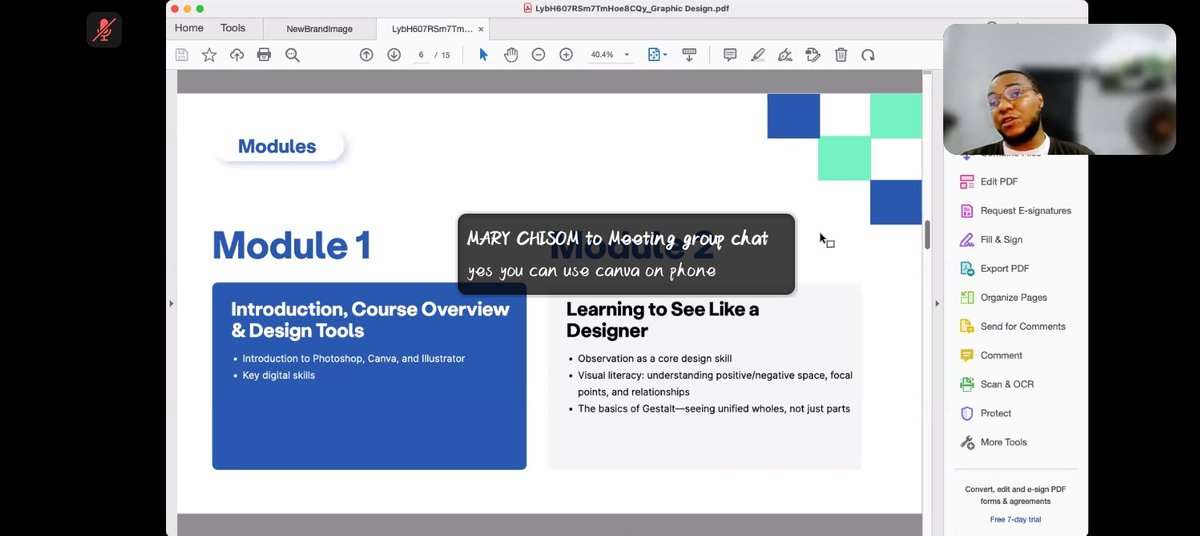Screen dimensions: 1200x536
Task: Upload the file via cloud icon
Action: 237,55
